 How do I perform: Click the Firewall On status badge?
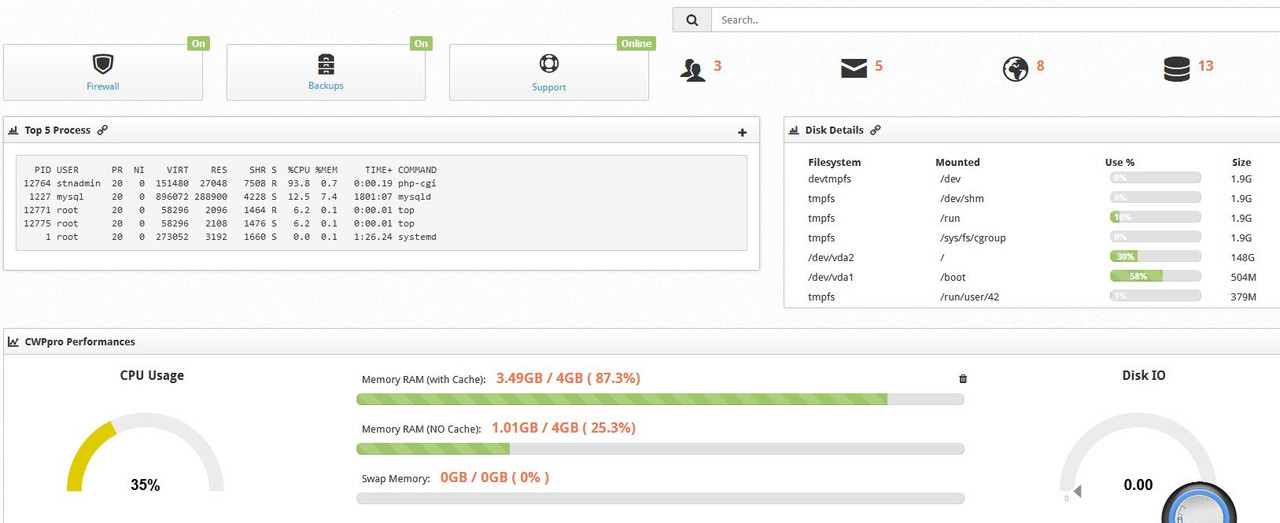point(198,44)
